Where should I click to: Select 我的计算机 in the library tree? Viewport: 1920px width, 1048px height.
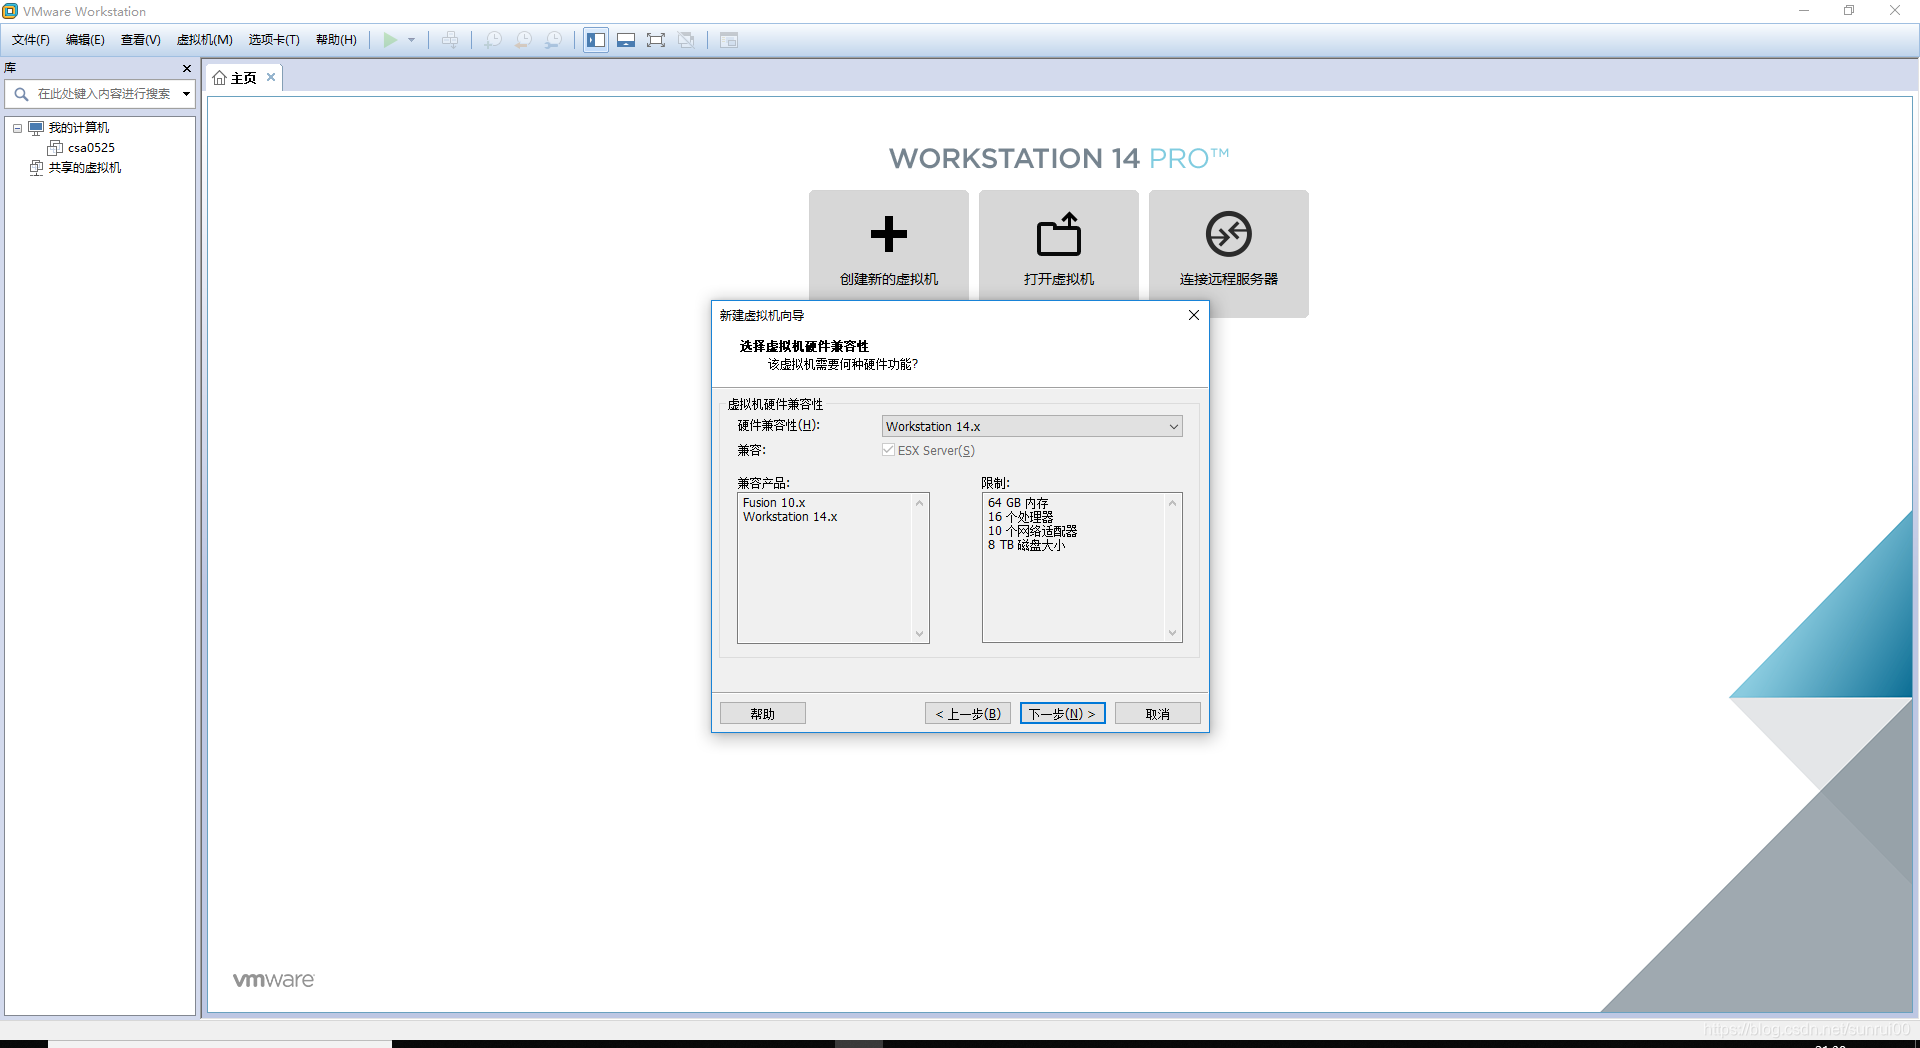79,128
